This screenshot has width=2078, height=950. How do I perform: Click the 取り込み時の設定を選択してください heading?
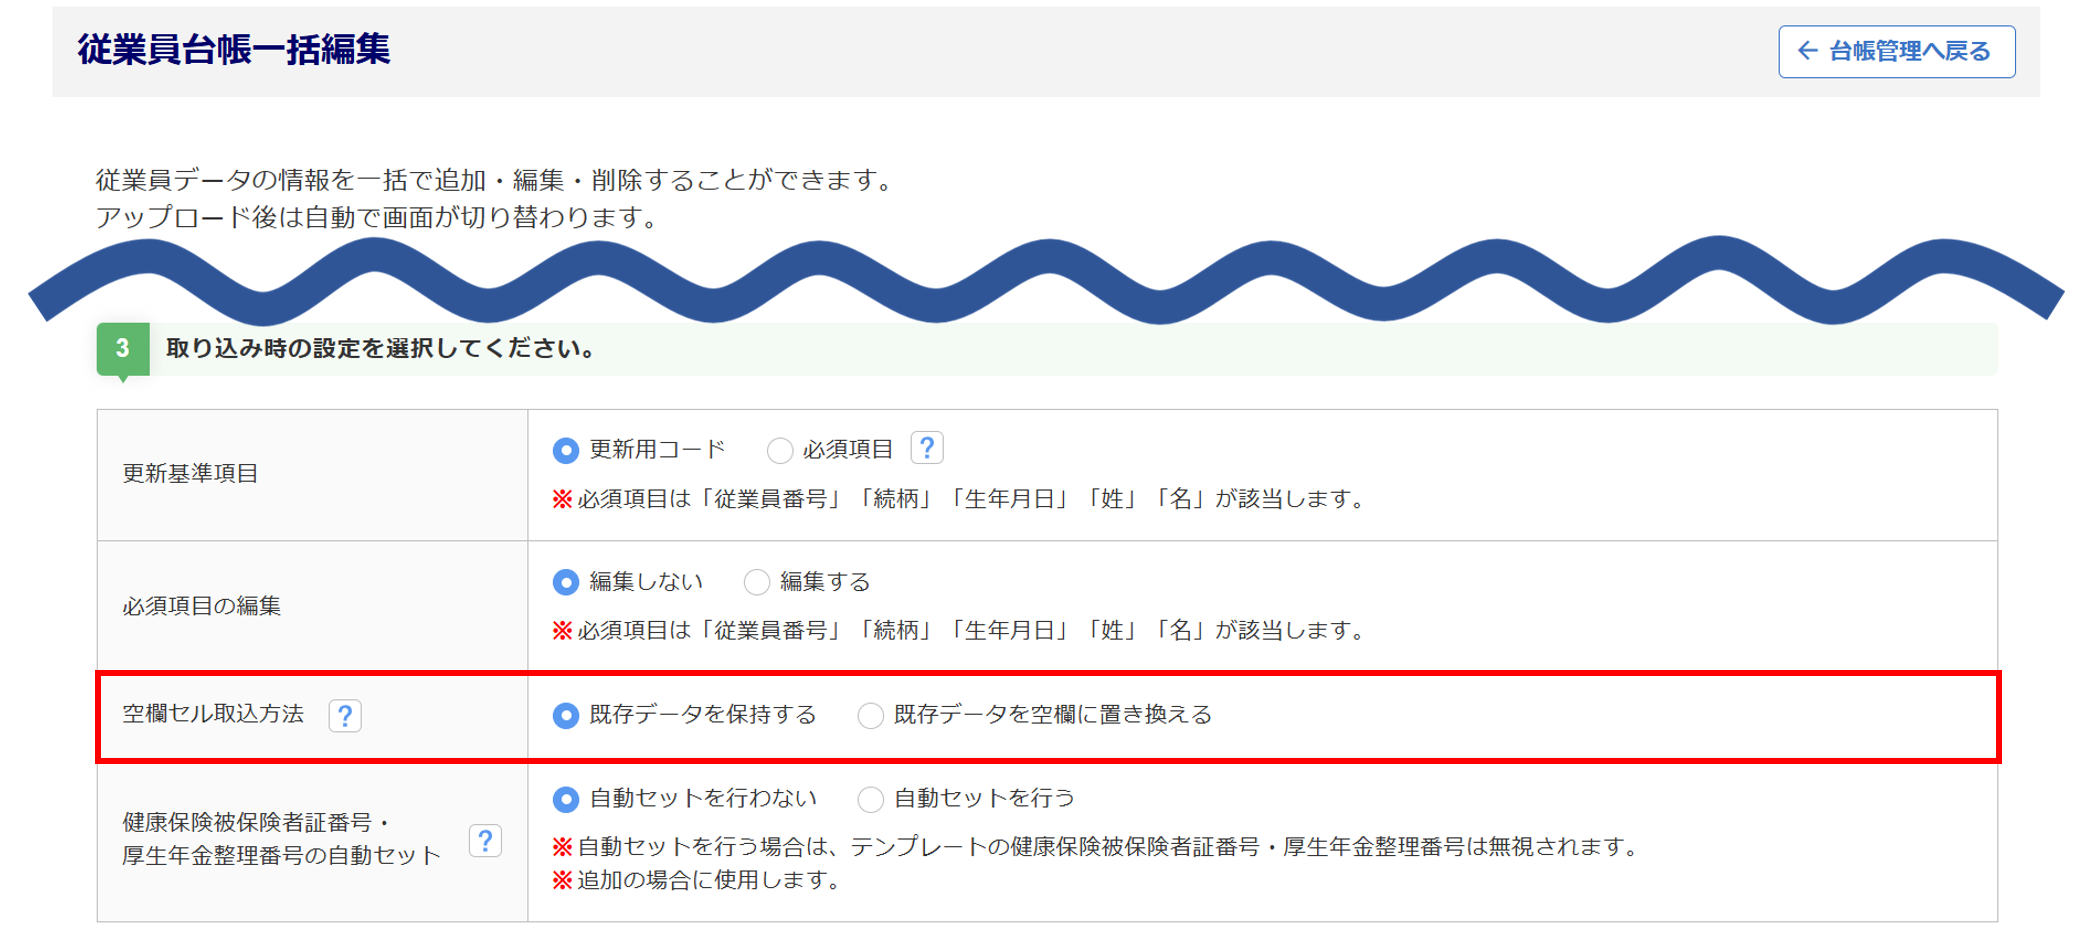[x=380, y=349]
